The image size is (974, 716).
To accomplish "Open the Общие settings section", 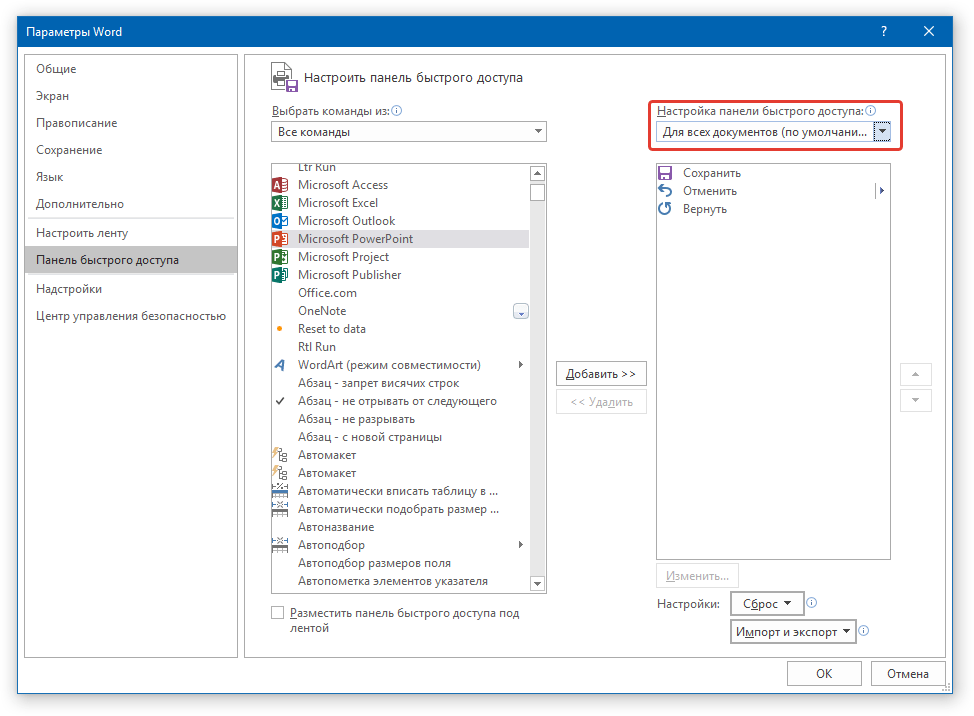I will click(131, 69).
